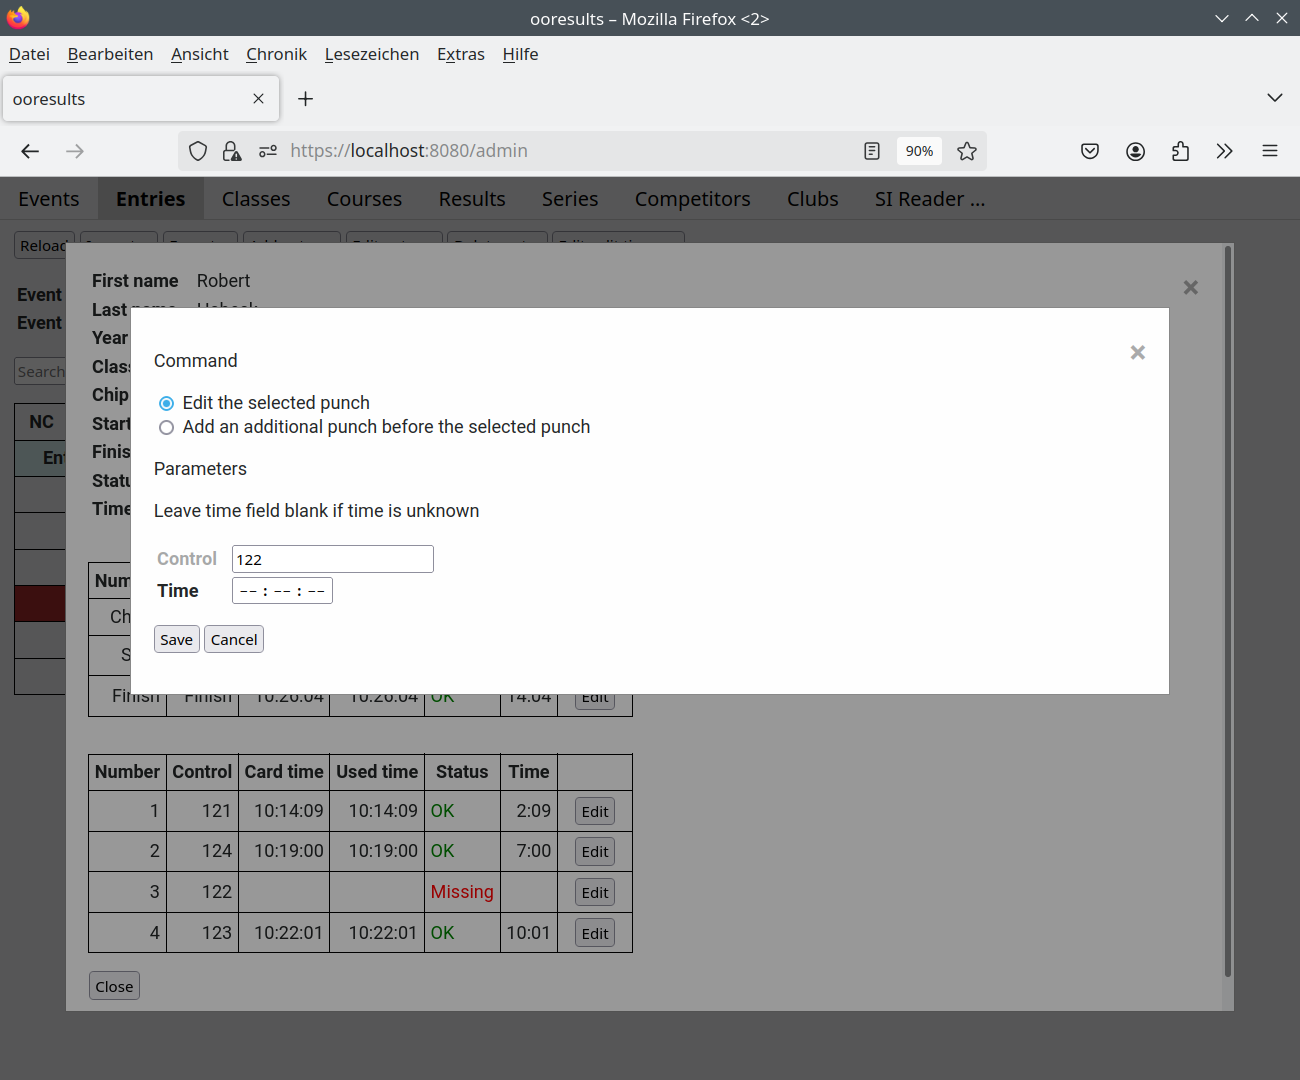1300x1080 pixels.
Task: Choose 'Add an additional punch before' option
Action: tap(166, 428)
